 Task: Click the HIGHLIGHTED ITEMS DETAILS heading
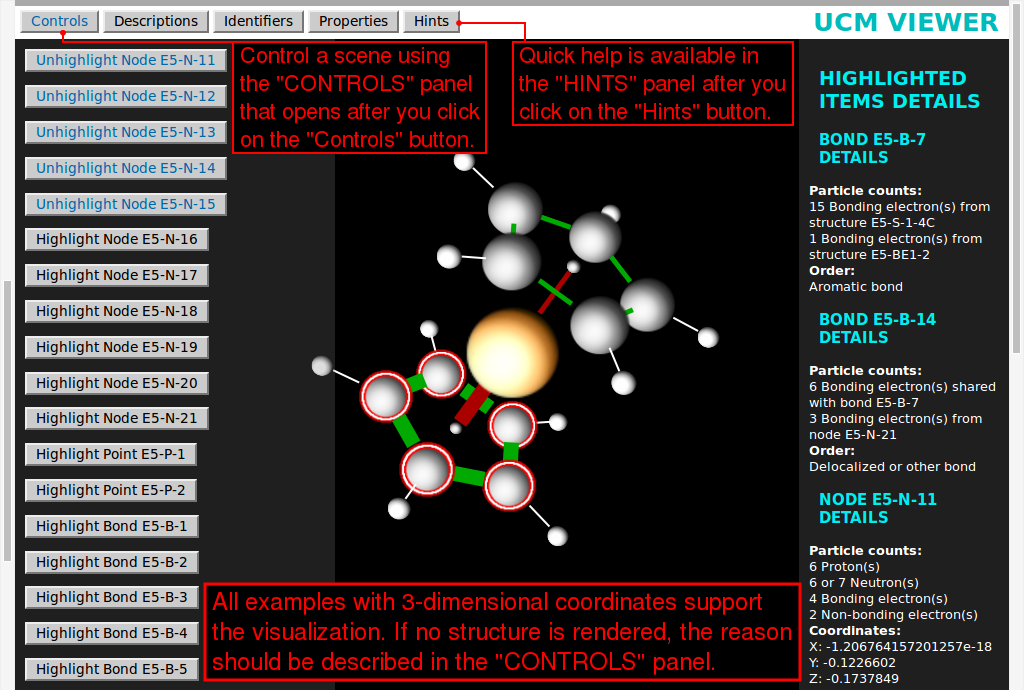899,89
